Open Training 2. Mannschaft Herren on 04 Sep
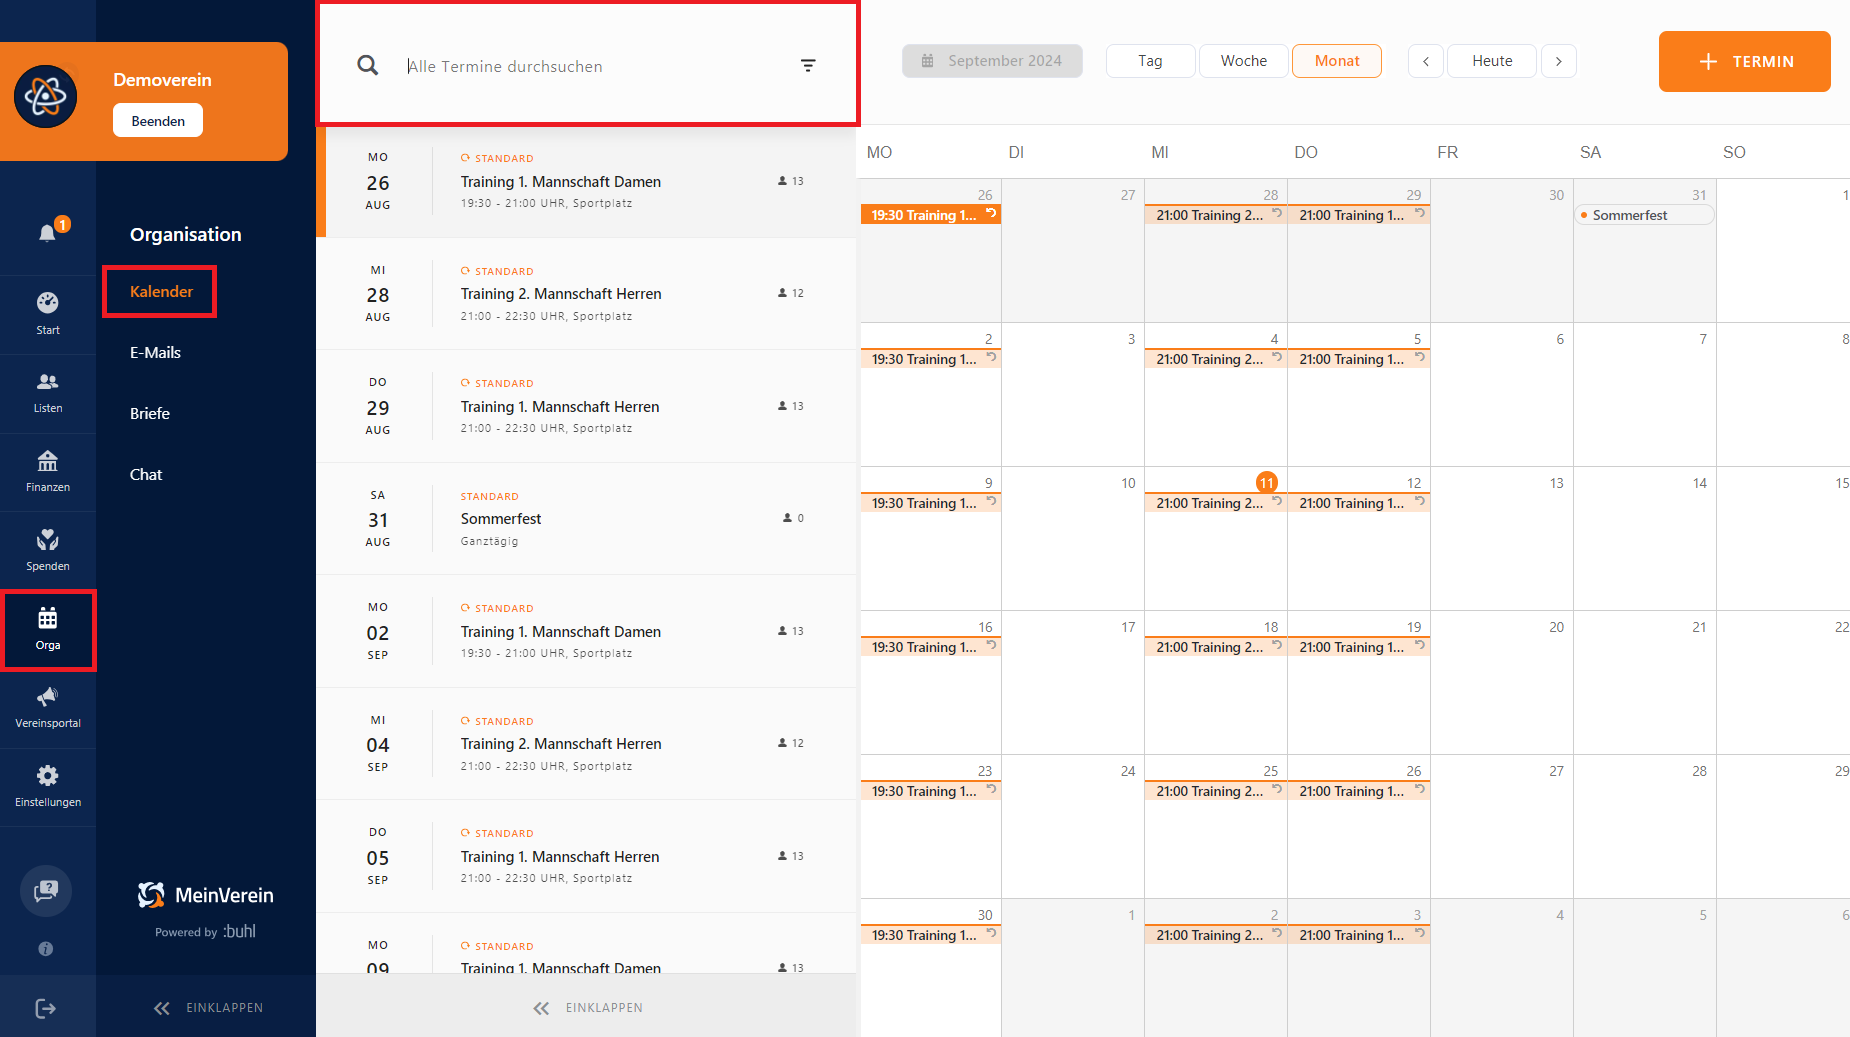Screen dimensions: 1850x1037 [x=588, y=744]
